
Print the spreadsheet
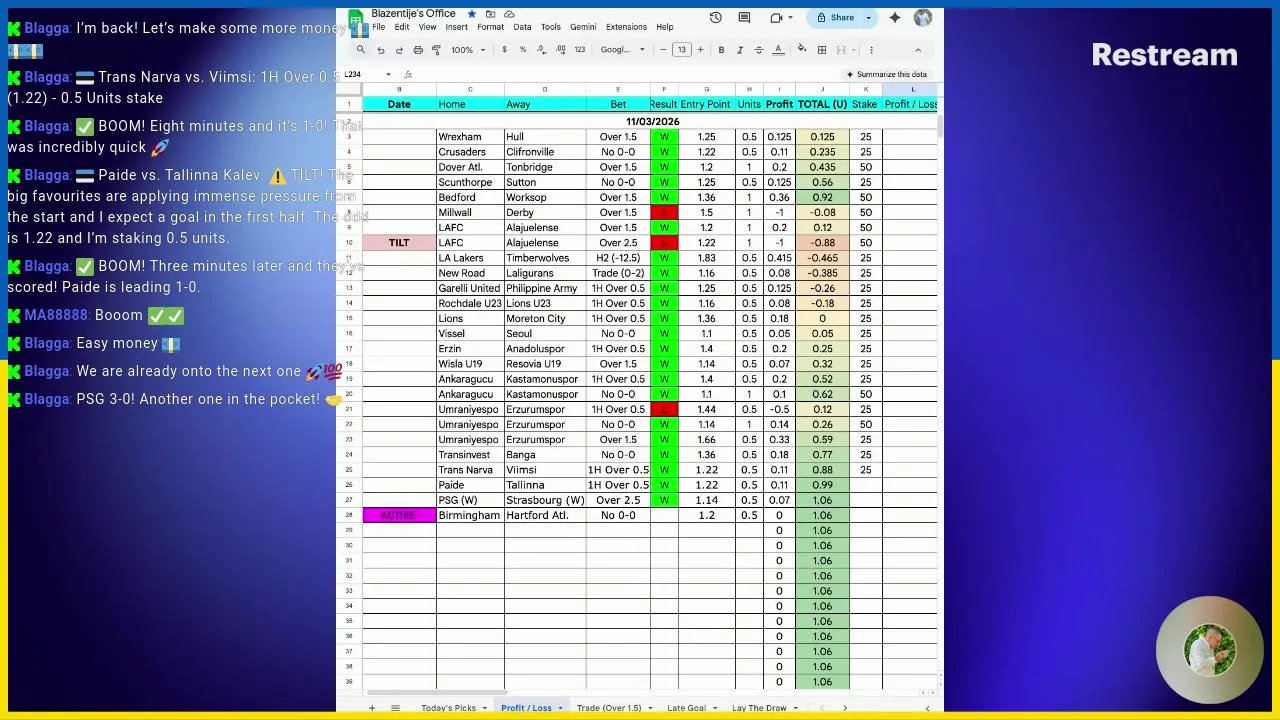click(418, 50)
